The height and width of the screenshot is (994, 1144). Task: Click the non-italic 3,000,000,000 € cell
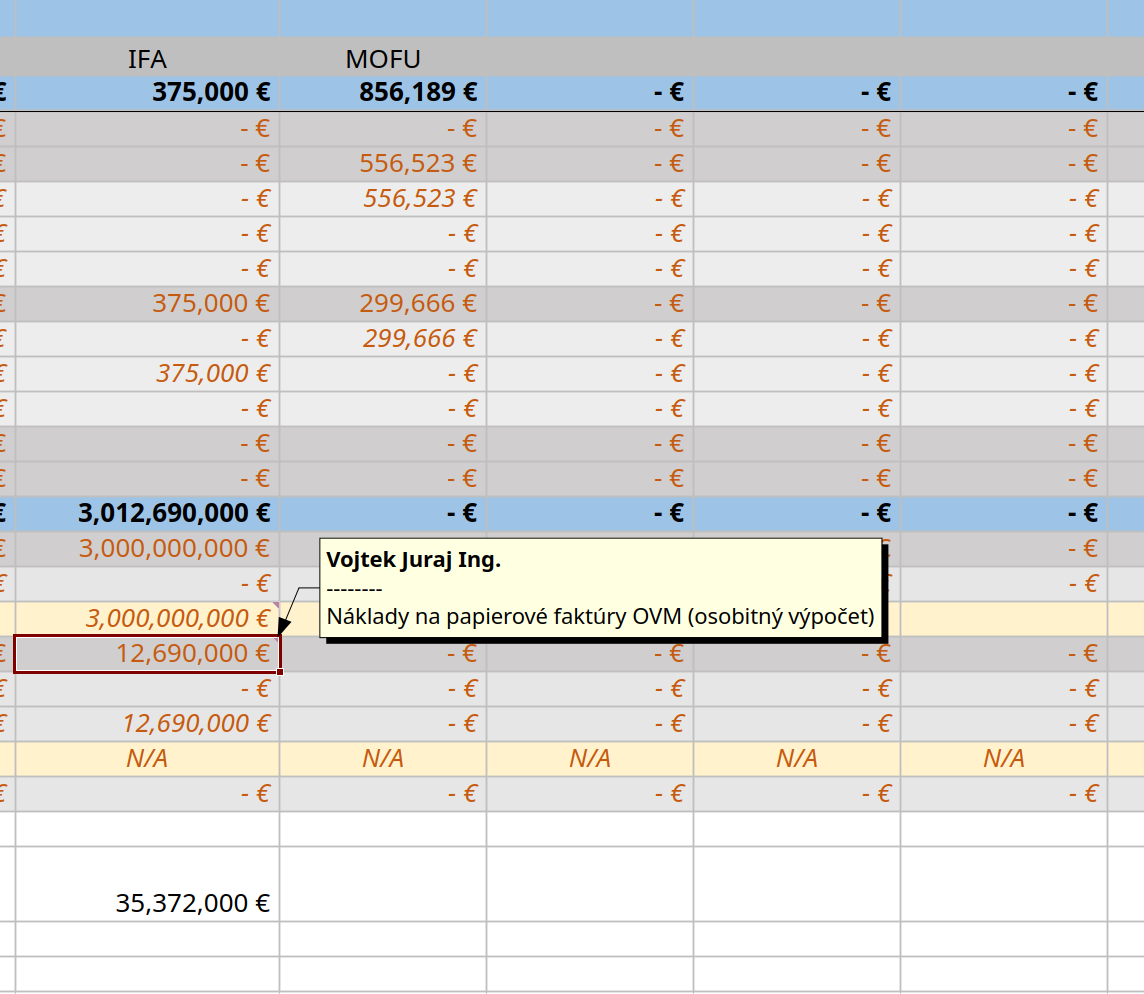147,548
